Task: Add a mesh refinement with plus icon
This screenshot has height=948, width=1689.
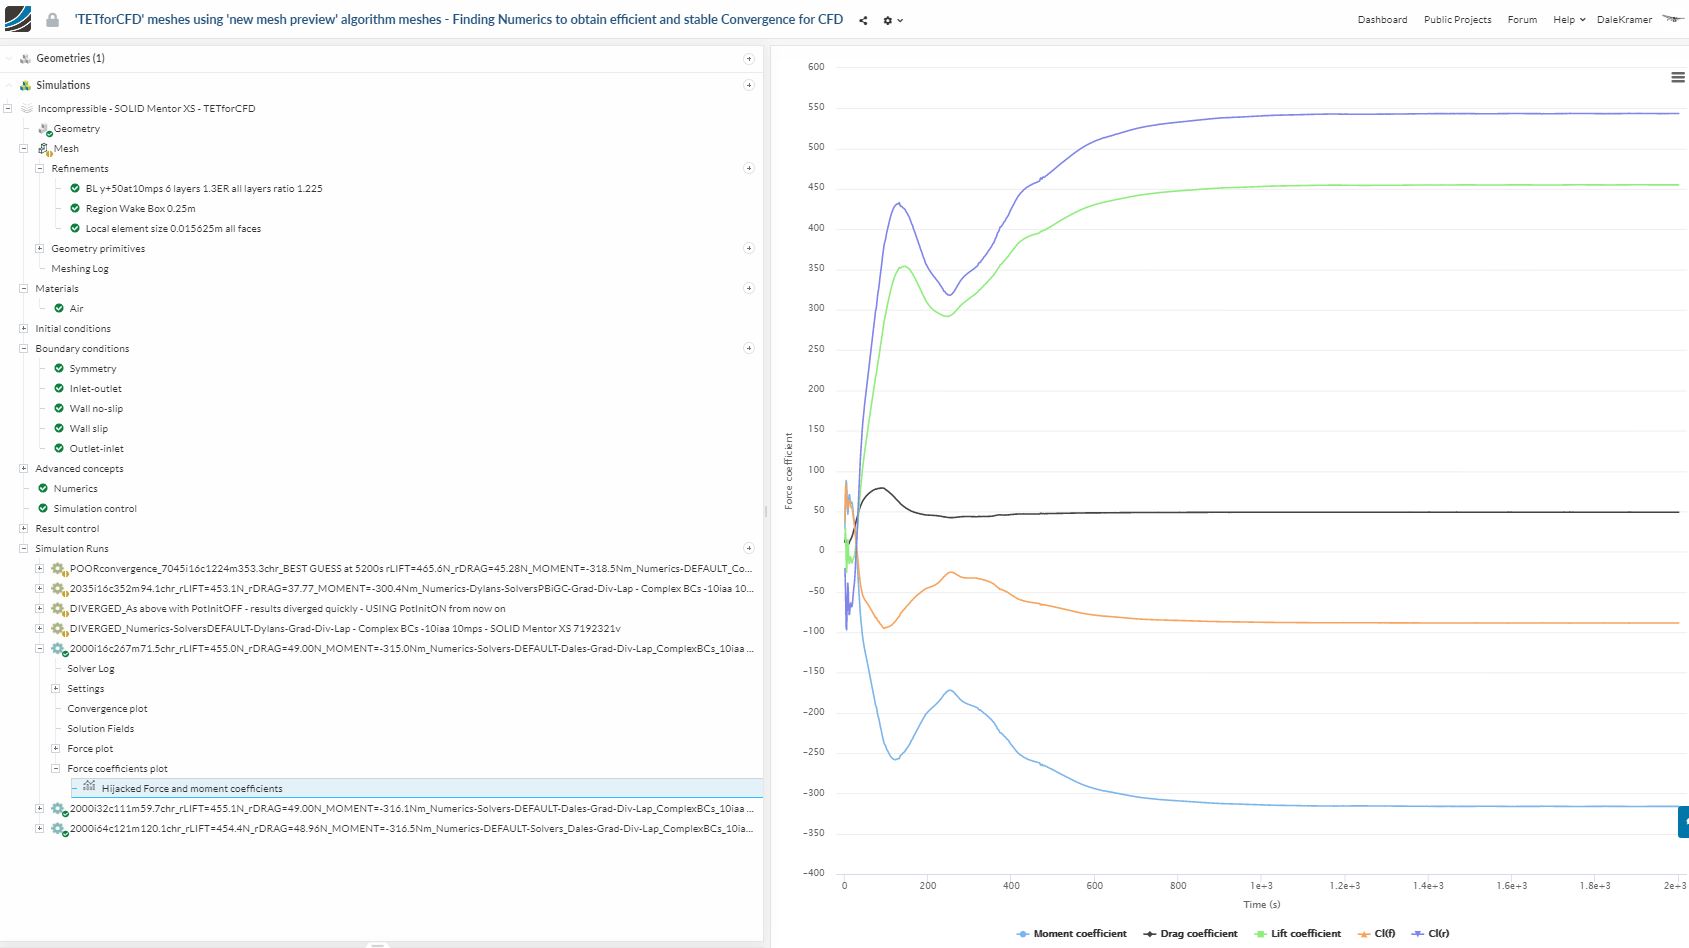Action: pyautogui.click(x=748, y=168)
